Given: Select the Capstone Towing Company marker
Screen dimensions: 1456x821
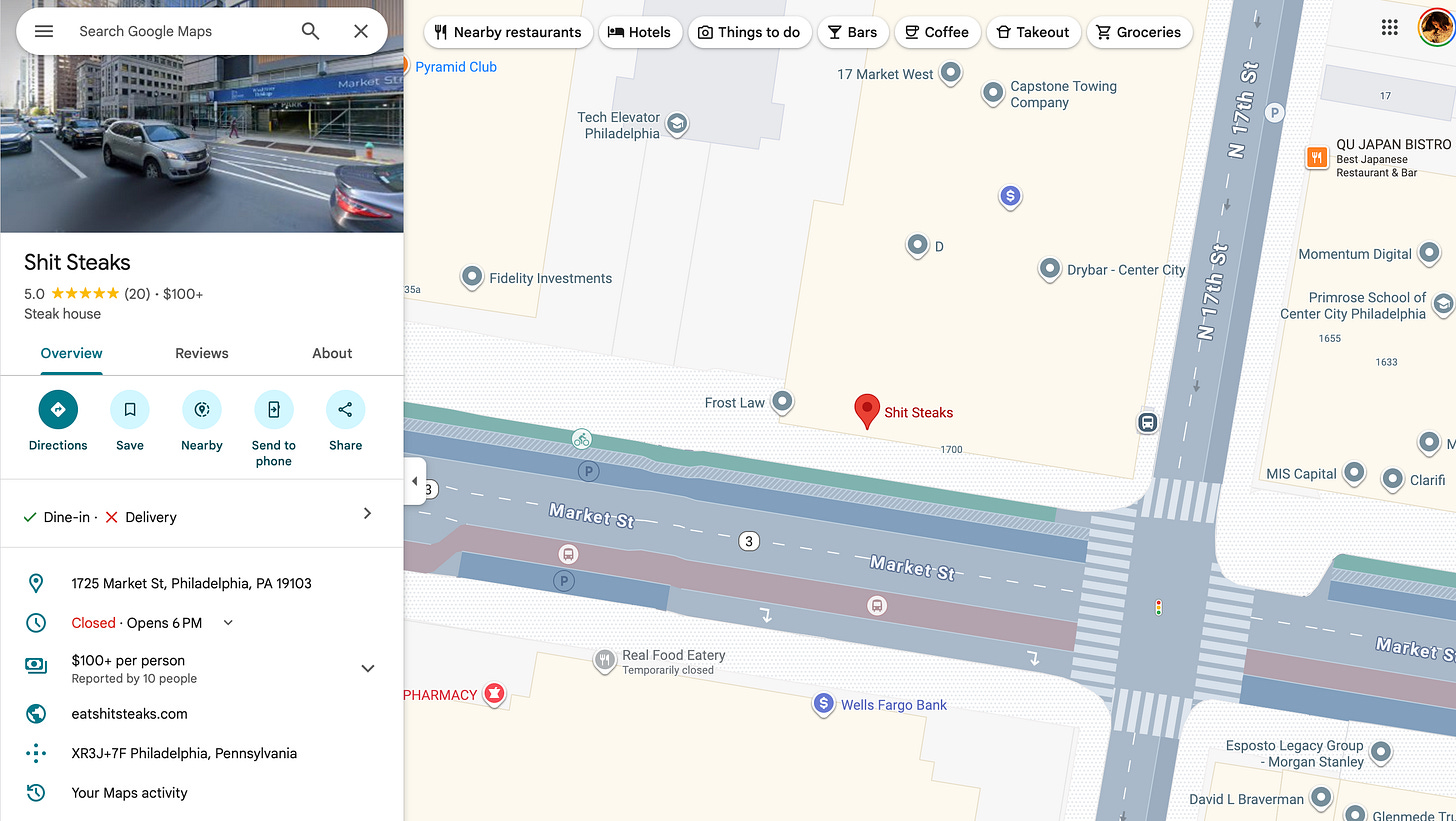Looking at the screenshot, I should 993,94.
